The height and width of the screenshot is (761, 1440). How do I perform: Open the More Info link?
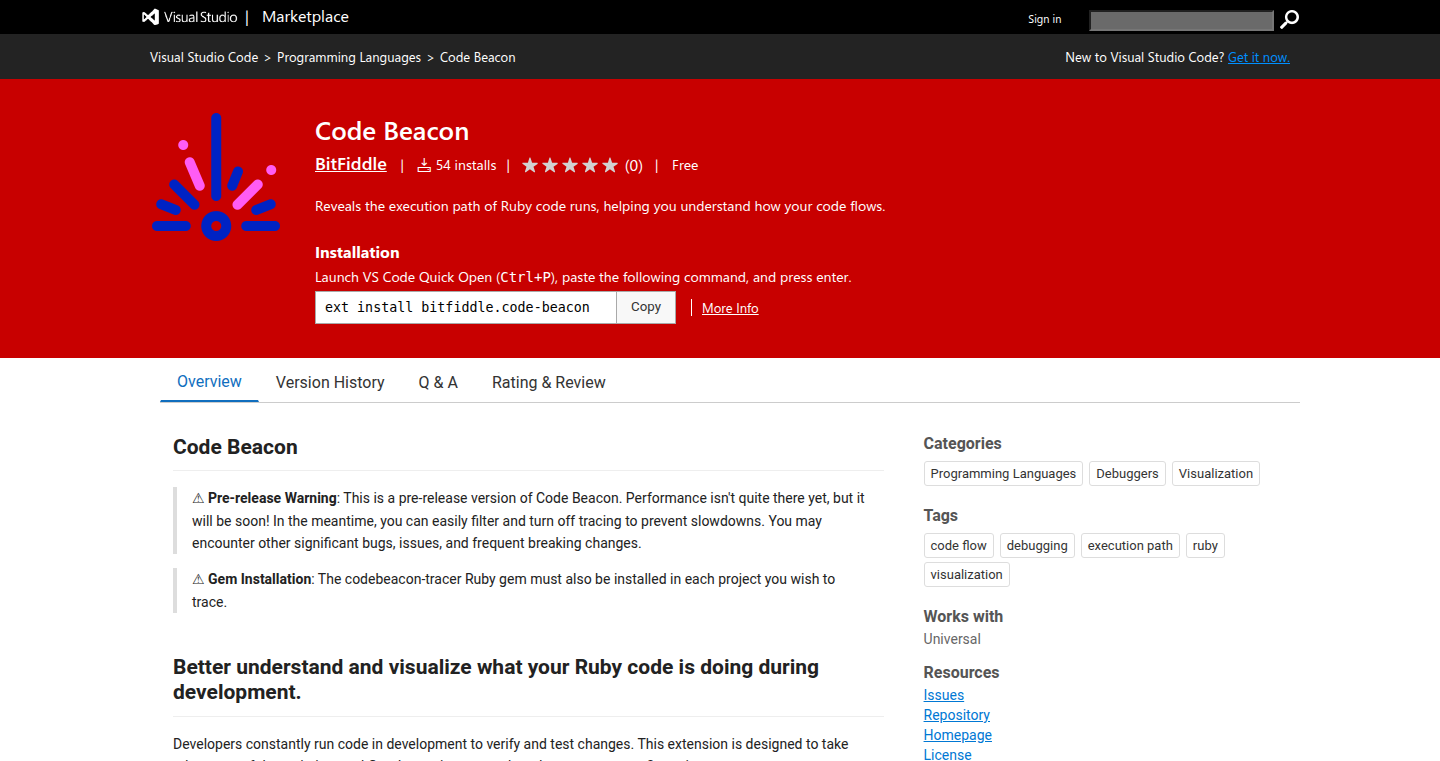pyautogui.click(x=730, y=308)
